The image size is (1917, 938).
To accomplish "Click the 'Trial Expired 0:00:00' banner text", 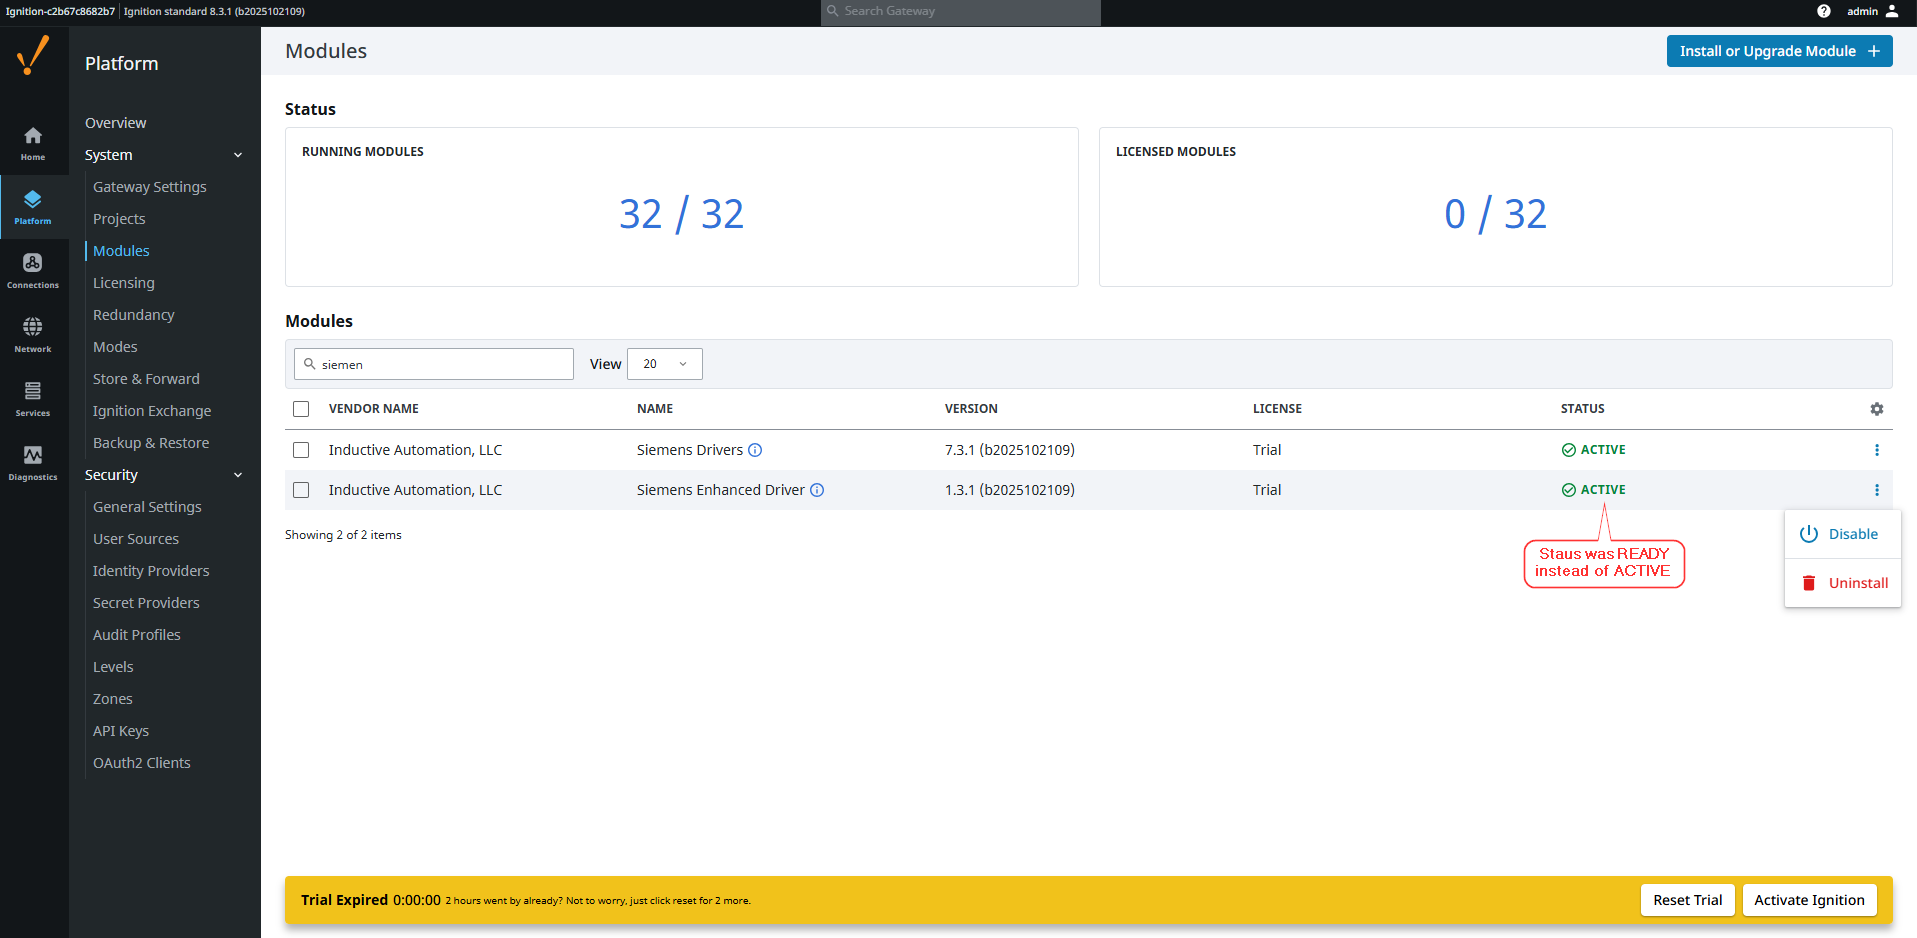I will [371, 900].
